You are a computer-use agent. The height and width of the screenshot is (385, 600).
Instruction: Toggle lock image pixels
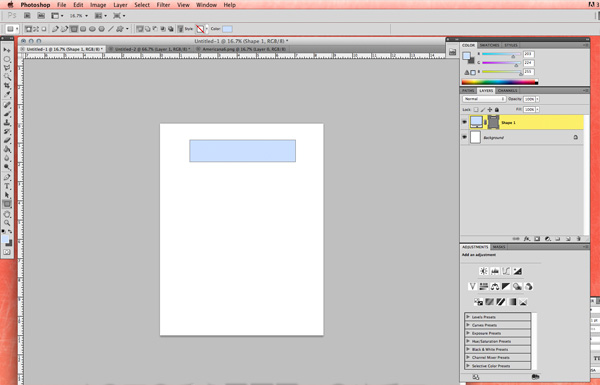pyautogui.click(x=483, y=110)
